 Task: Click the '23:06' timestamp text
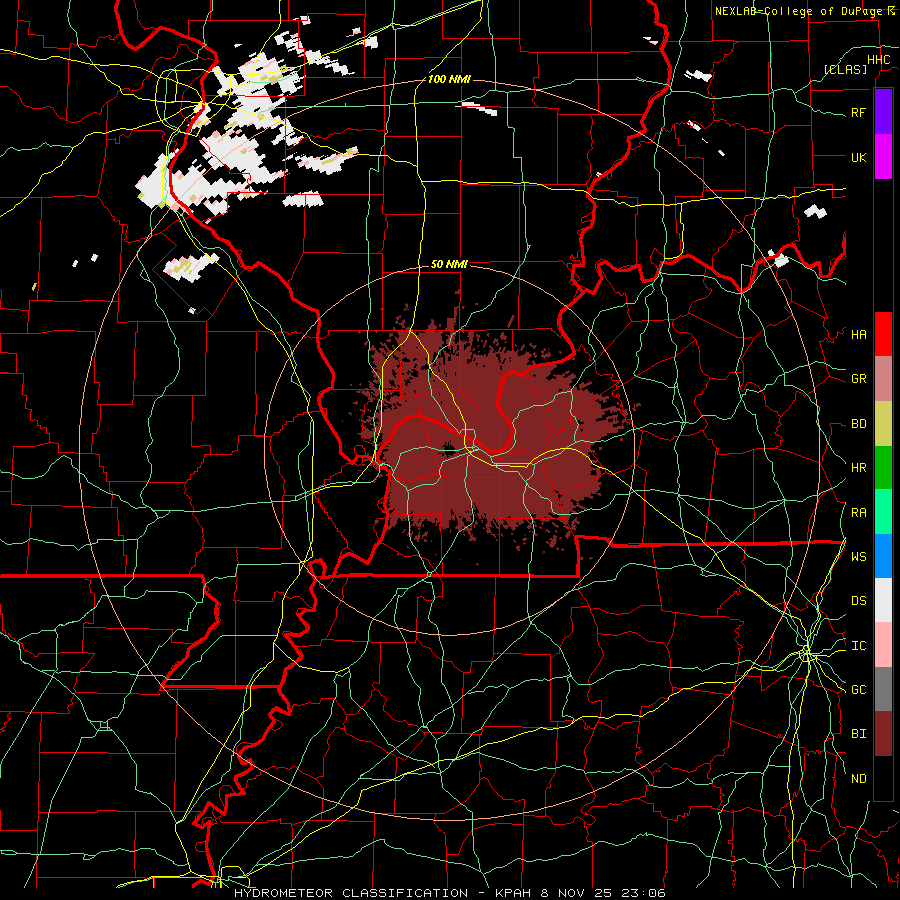[644, 893]
